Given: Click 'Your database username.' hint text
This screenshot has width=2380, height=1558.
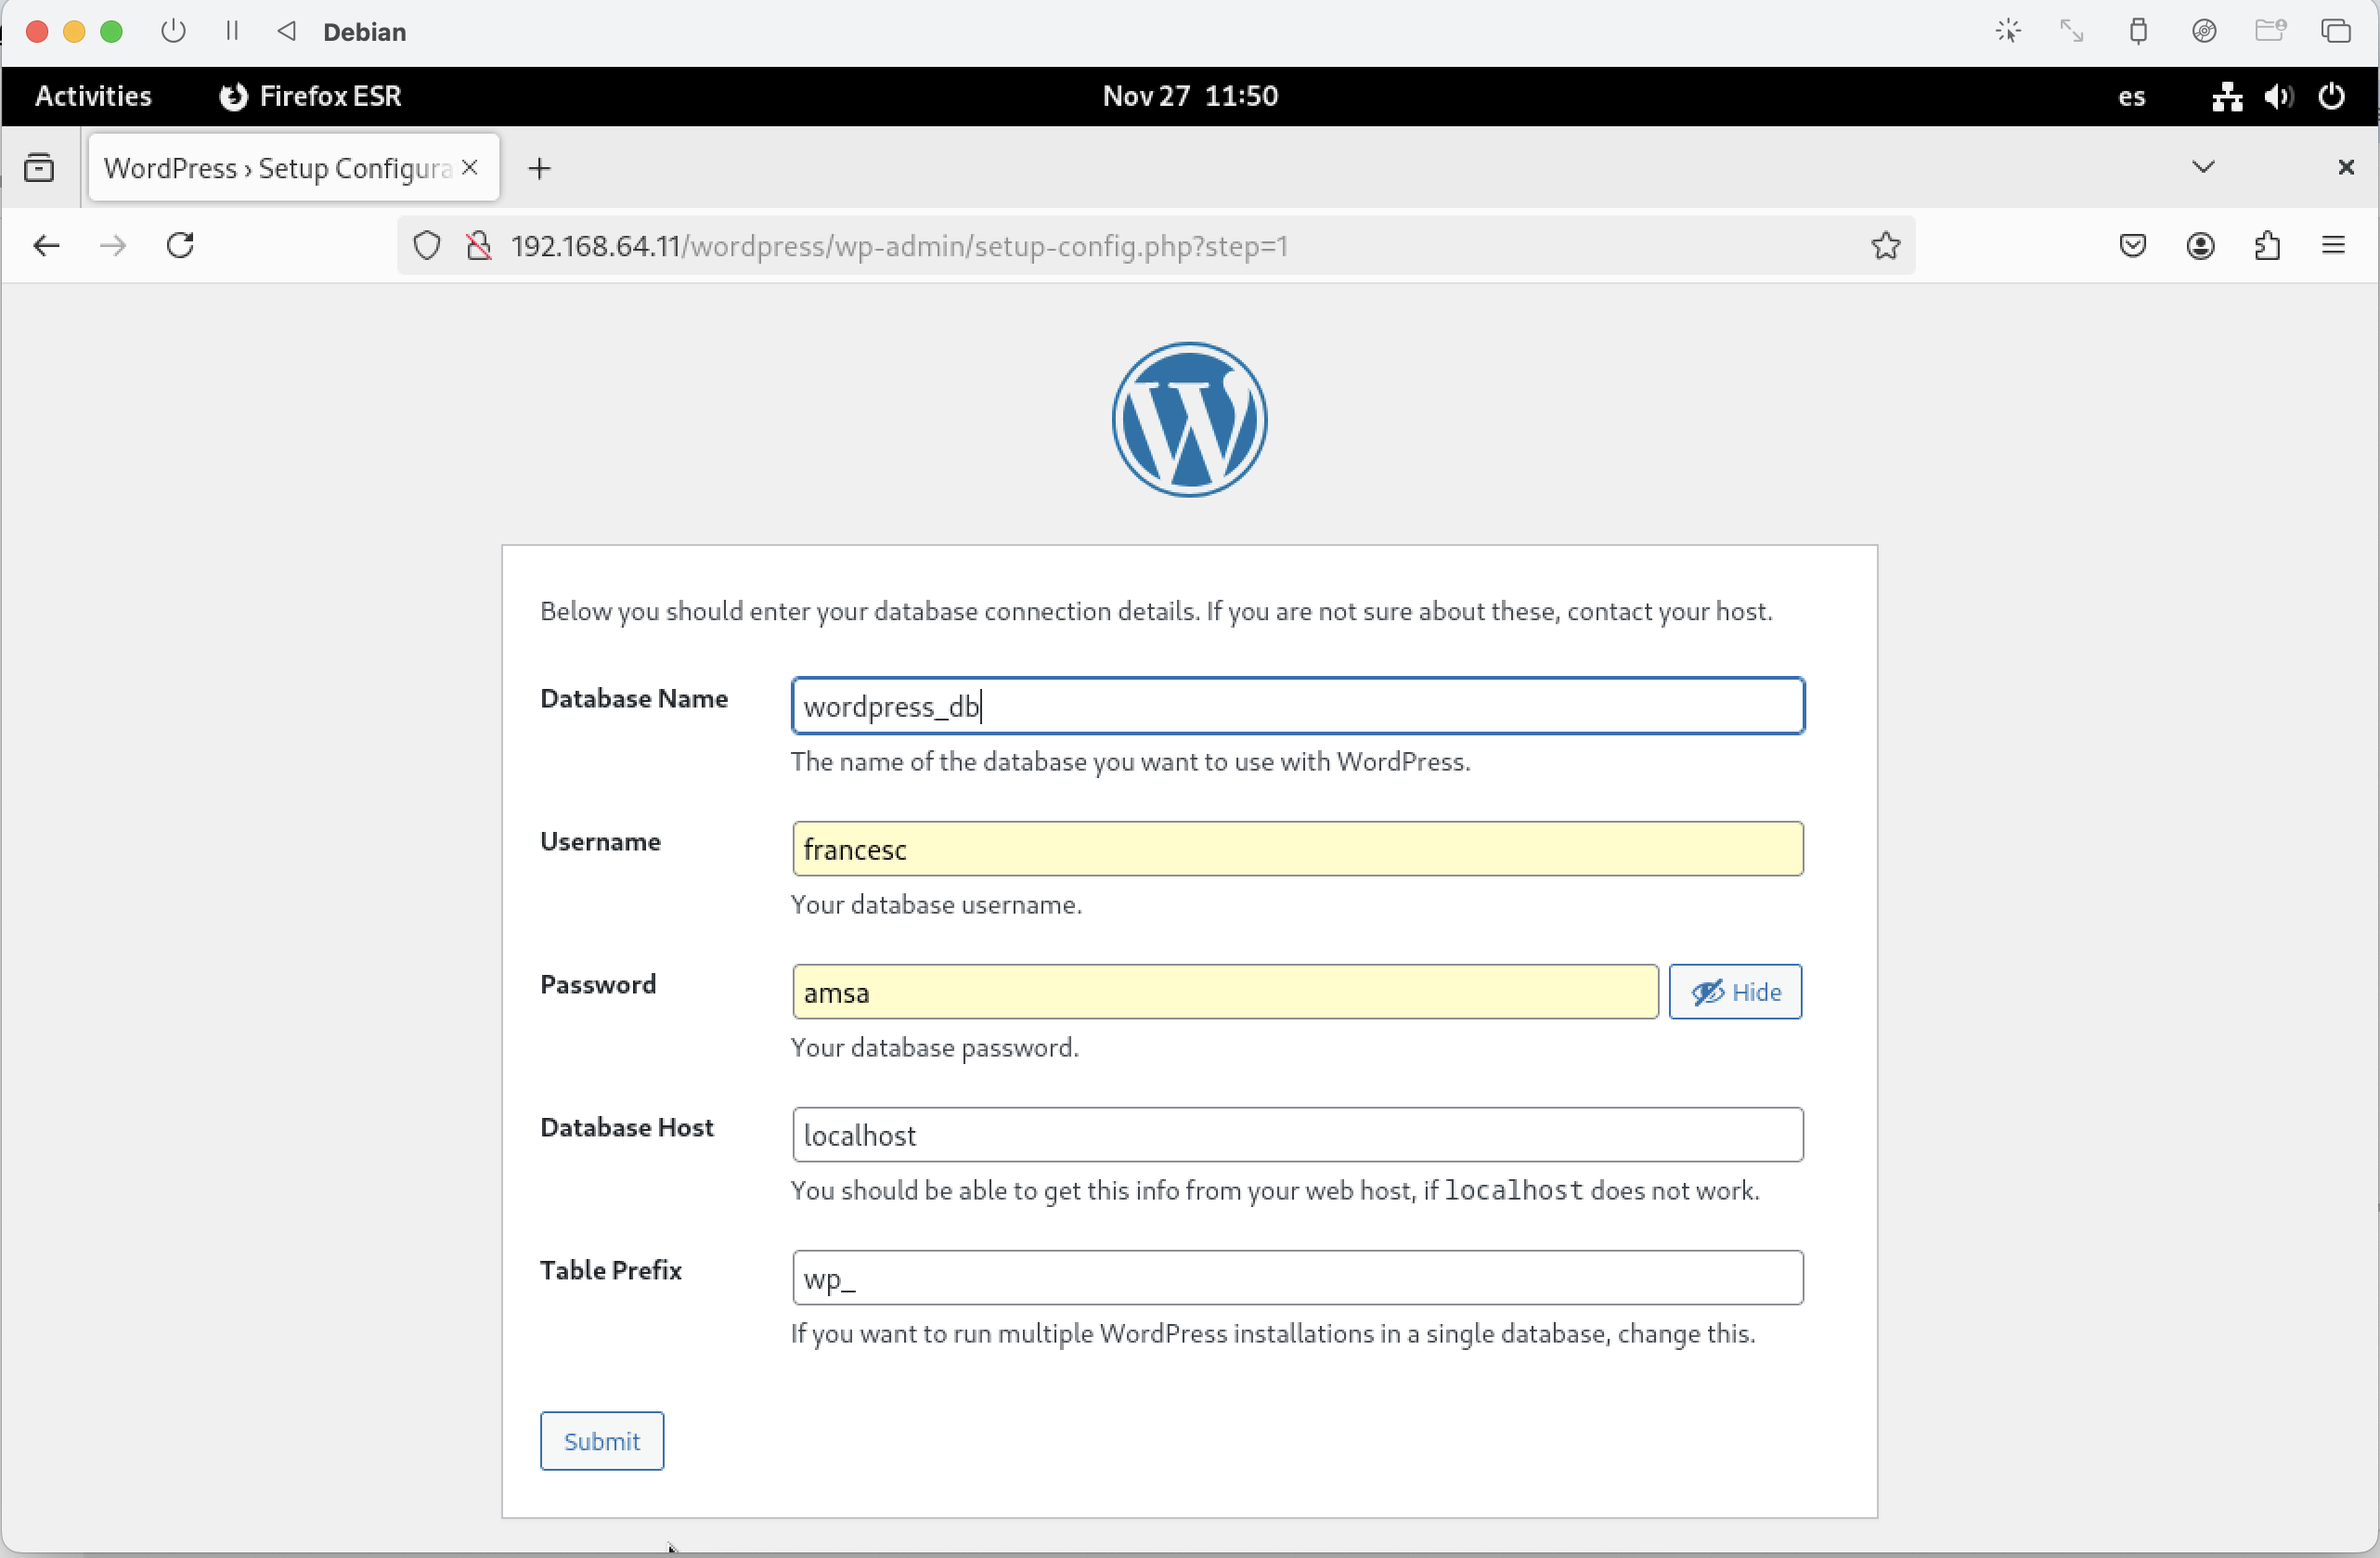Looking at the screenshot, I should (x=936, y=904).
